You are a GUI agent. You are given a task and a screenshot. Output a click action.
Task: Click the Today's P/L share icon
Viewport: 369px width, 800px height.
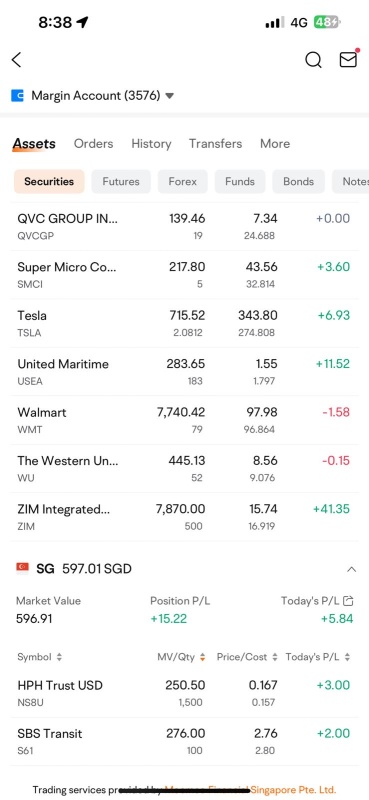(x=349, y=601)
